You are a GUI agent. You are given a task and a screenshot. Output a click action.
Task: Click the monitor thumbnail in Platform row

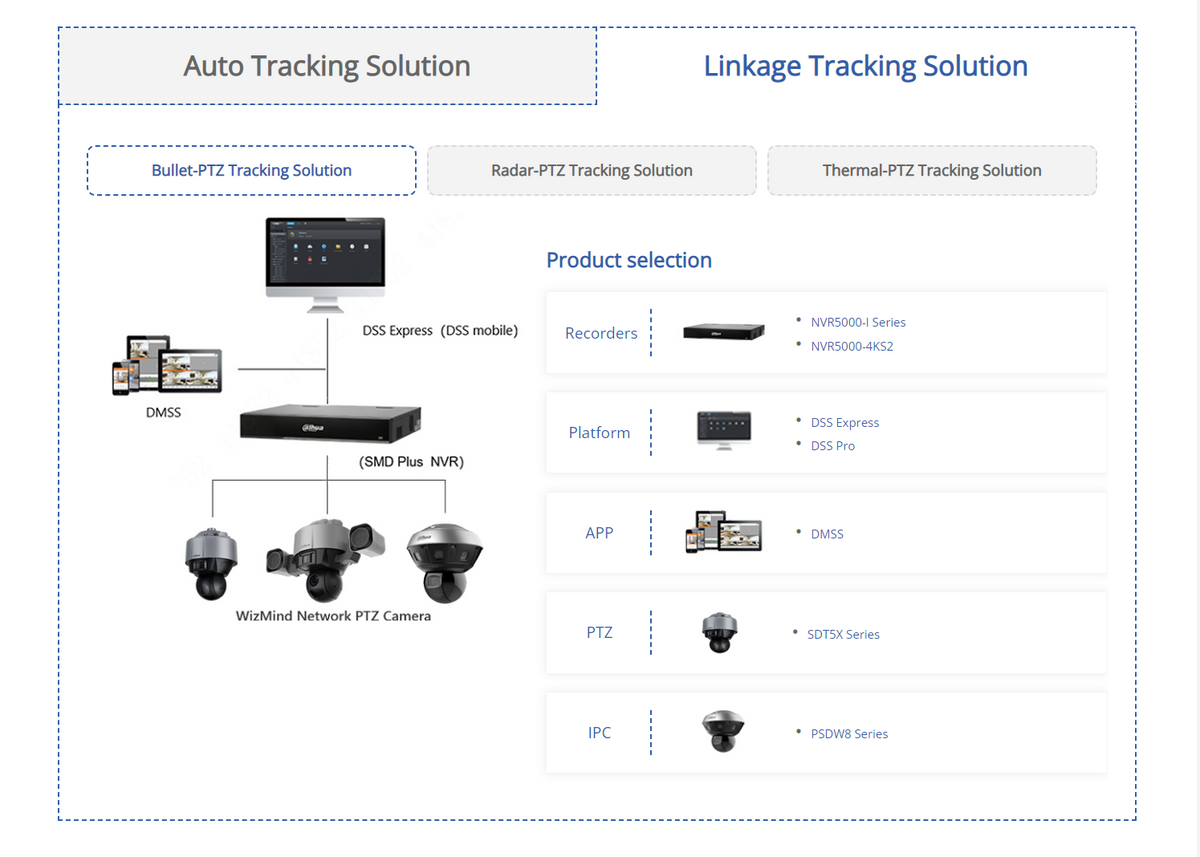tap(724, 432)
